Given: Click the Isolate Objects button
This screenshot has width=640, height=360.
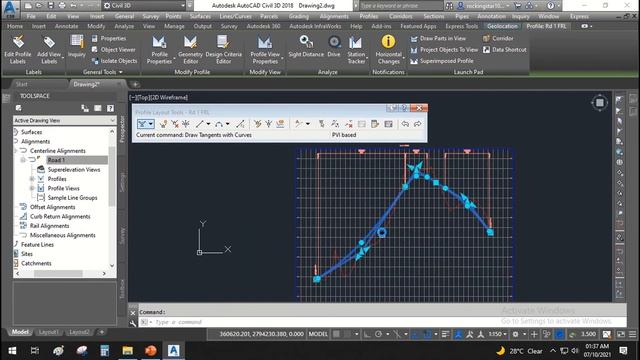Looking at the screenshot, I should pyautogui.click(x=114, y=61).
